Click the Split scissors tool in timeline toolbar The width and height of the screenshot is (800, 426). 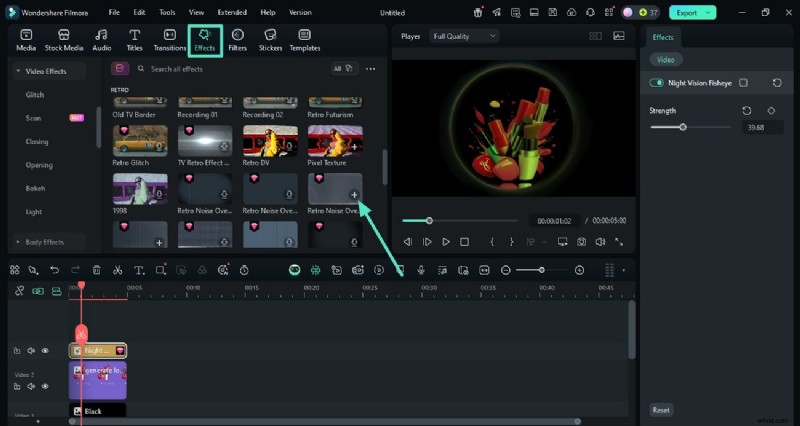[x=117, y=270]
